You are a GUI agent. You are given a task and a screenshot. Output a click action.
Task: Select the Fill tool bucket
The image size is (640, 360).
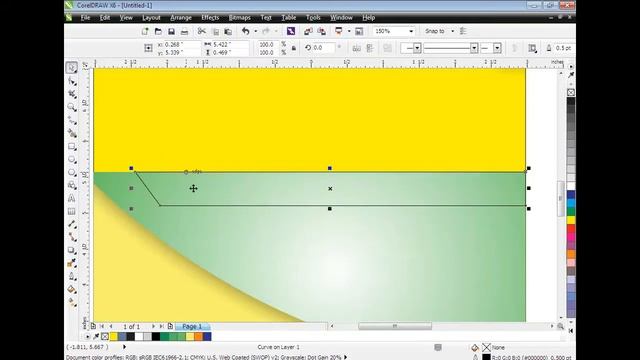coord(72,289)
